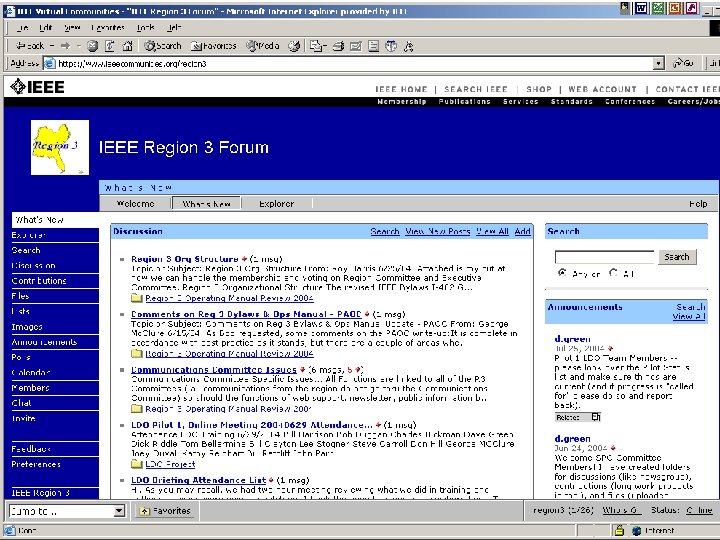The height and width of the screenshot is (540, 720).
Task: Click folder icon next to LDC Project
Action: click(x=136, y=464)
